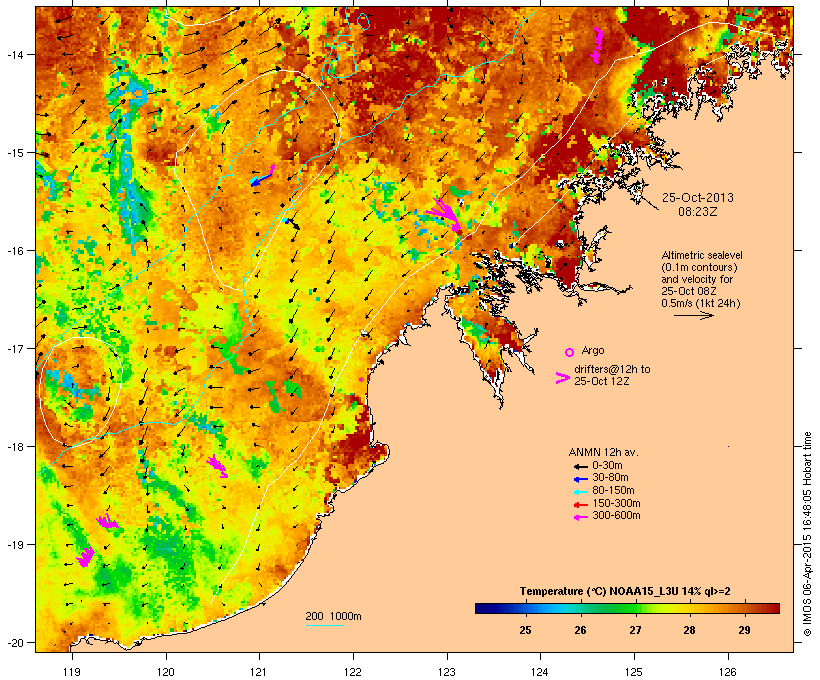Click the 0-30m depth label

tap(607, 466)
